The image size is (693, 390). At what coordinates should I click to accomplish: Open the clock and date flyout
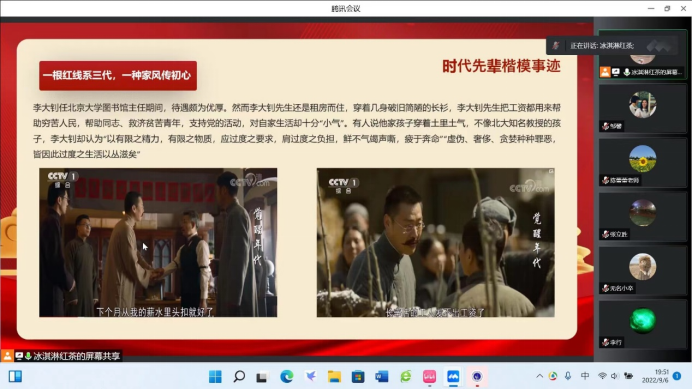(x=655, y=376)
